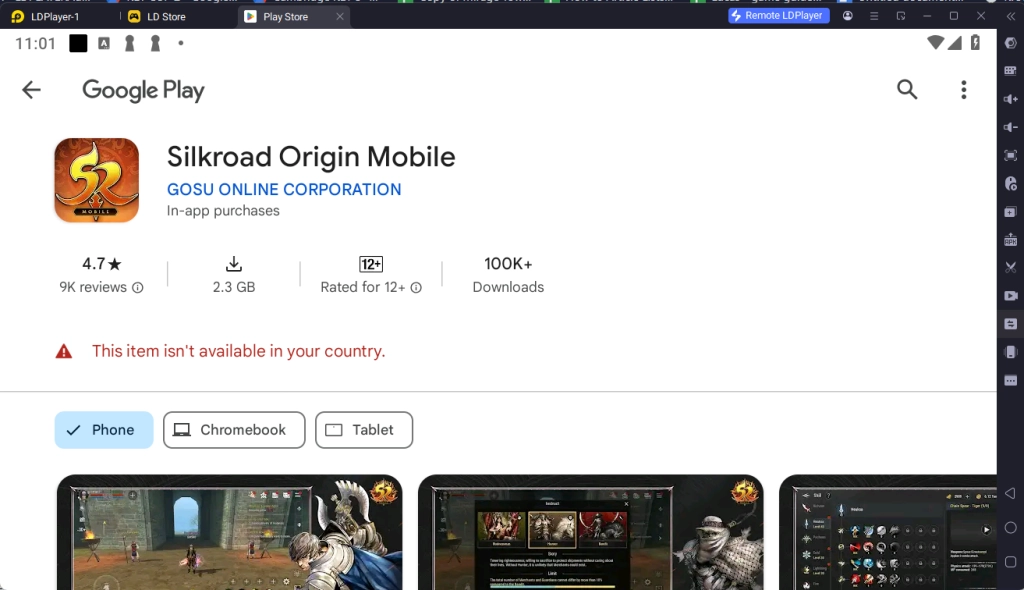Select the Chromebook device chip
1024x590 pixels.
click(x=234, y=430)
